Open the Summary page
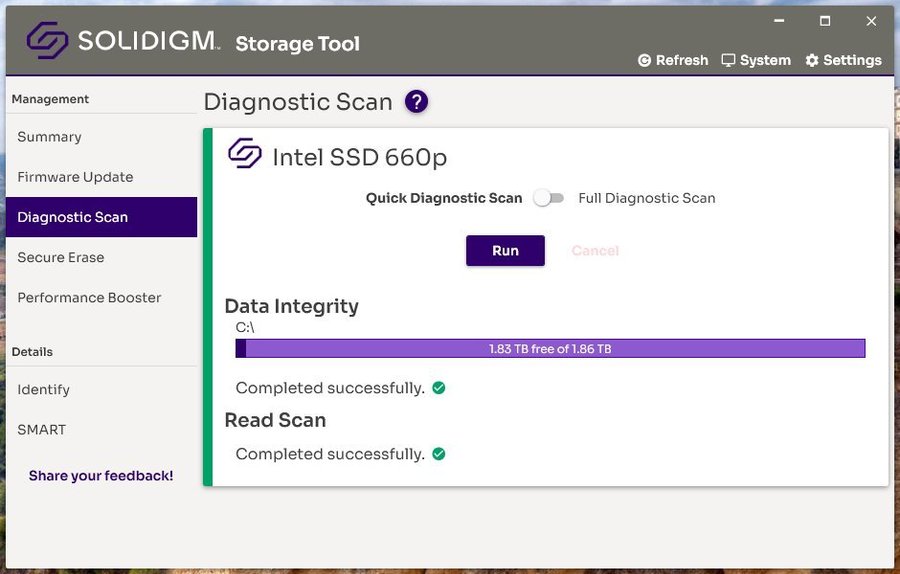The width and height of the screenshot is (900, 574). tap(49, 137)
